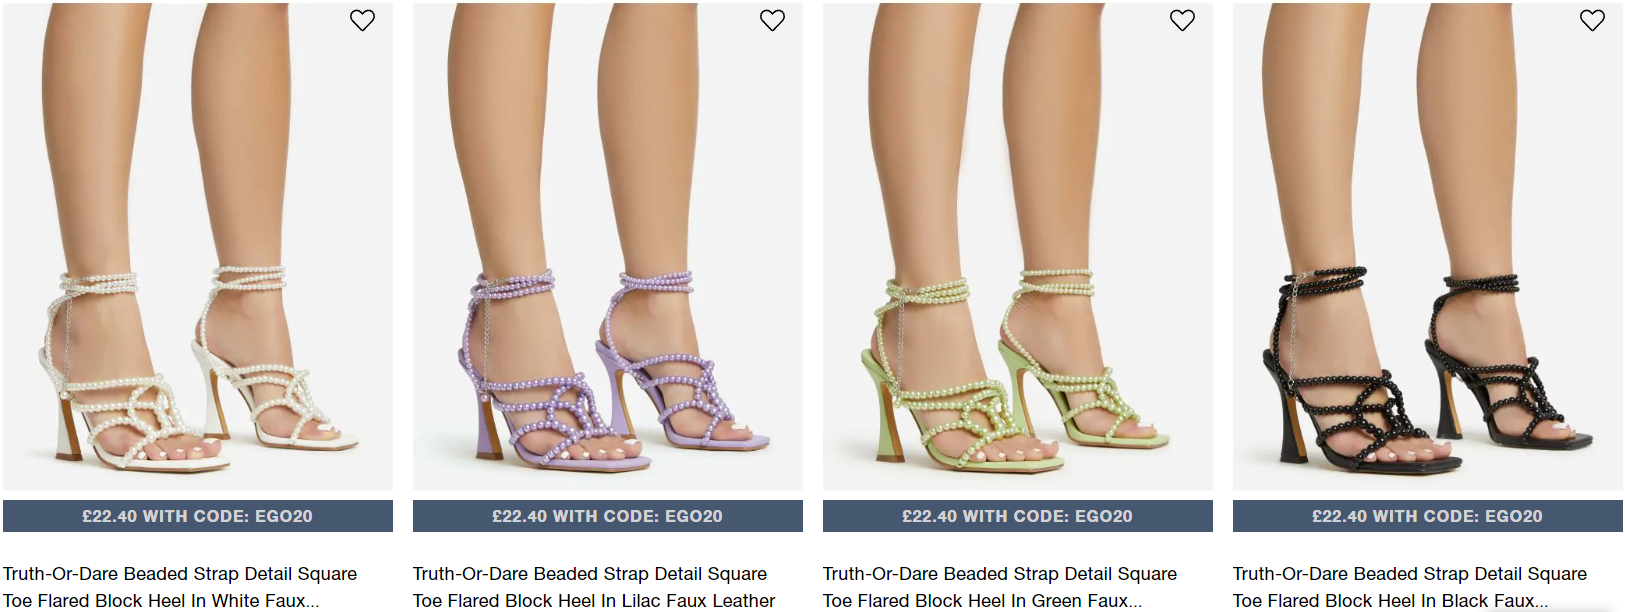The height and width of the screenshot is (612, 1625).
Task: Click EGO20 code banner under white heel
Action: pos(198,516)
